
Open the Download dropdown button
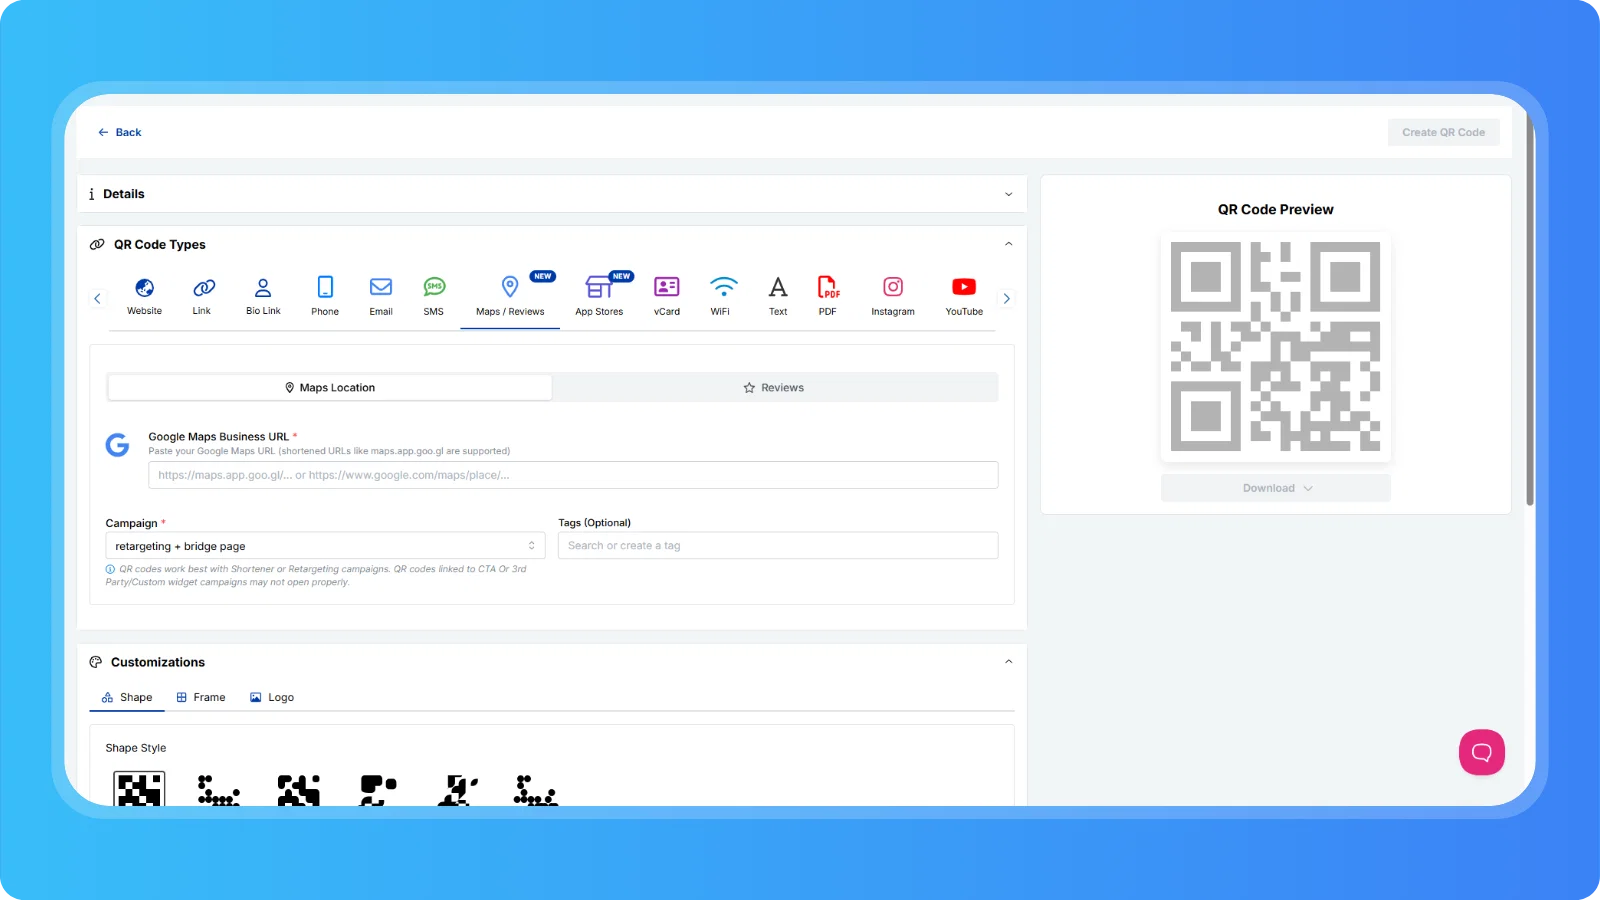coord(1276,488)
